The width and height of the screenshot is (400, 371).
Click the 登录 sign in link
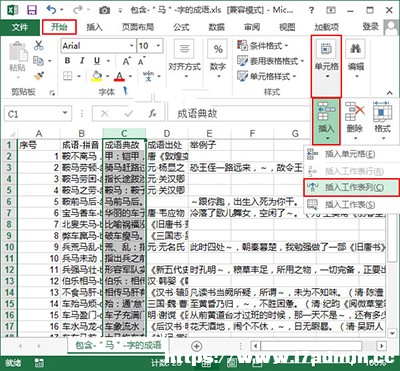pos(370,27)
